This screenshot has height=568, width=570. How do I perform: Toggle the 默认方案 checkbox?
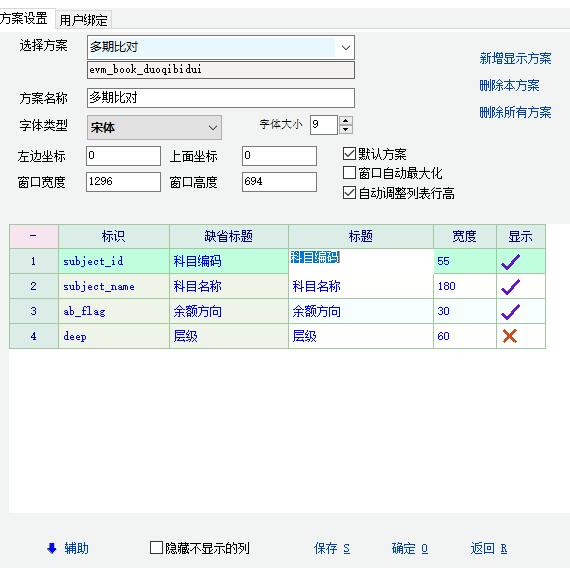click(x=349, y=153)
